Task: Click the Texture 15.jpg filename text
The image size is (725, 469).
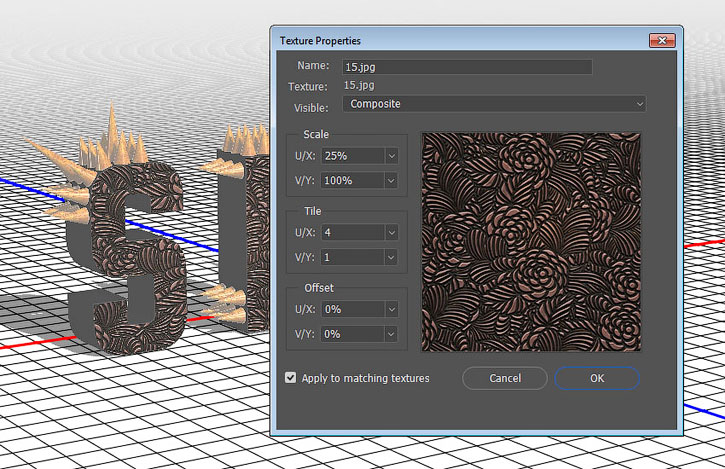Action: (x=359, y=86)
